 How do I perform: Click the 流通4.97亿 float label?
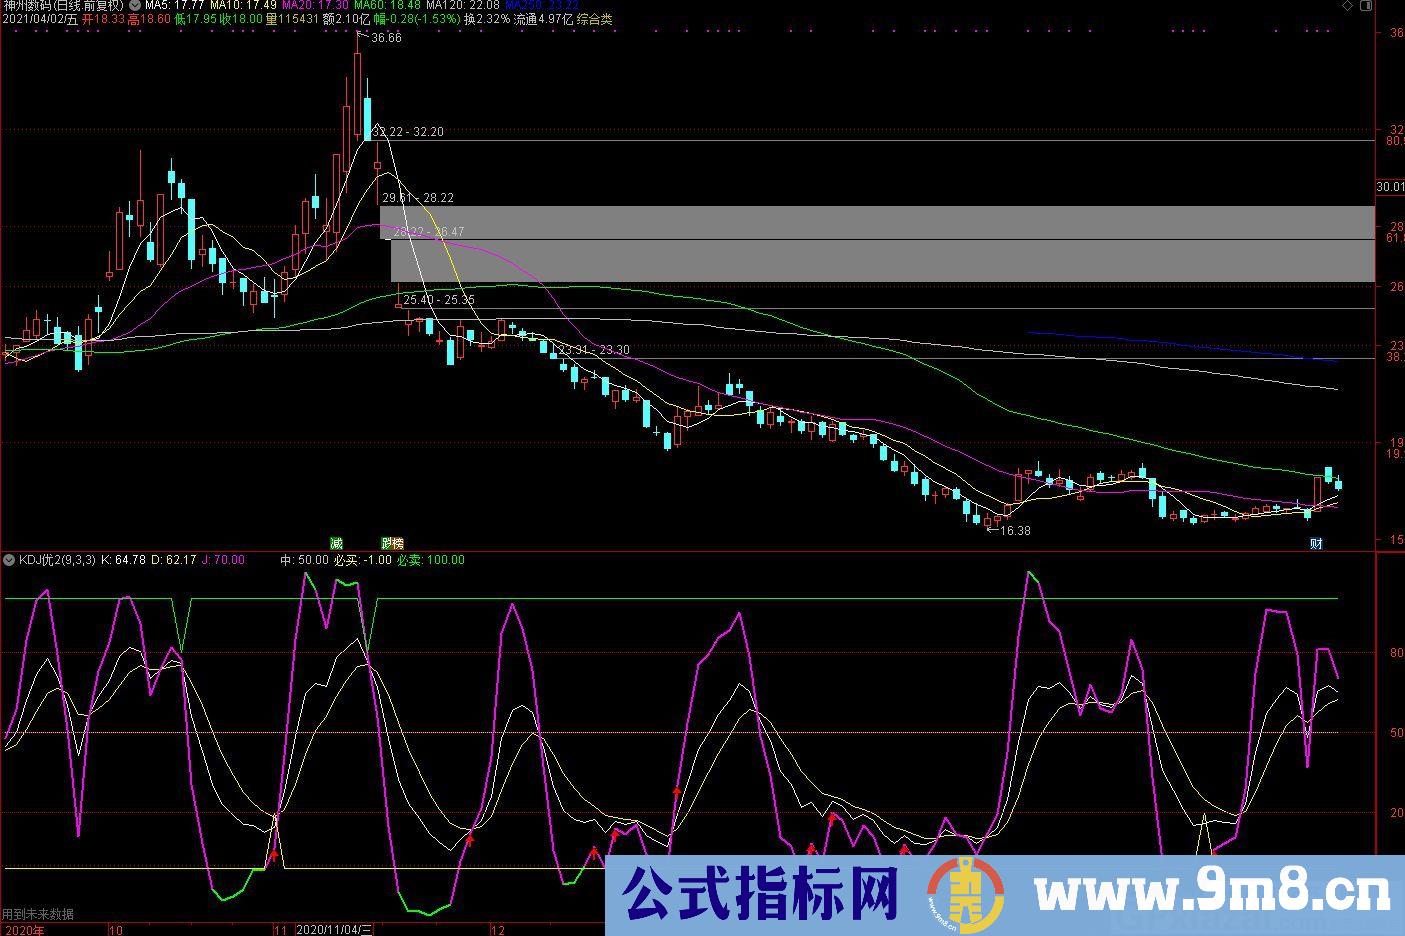click(x=544, y=19)
